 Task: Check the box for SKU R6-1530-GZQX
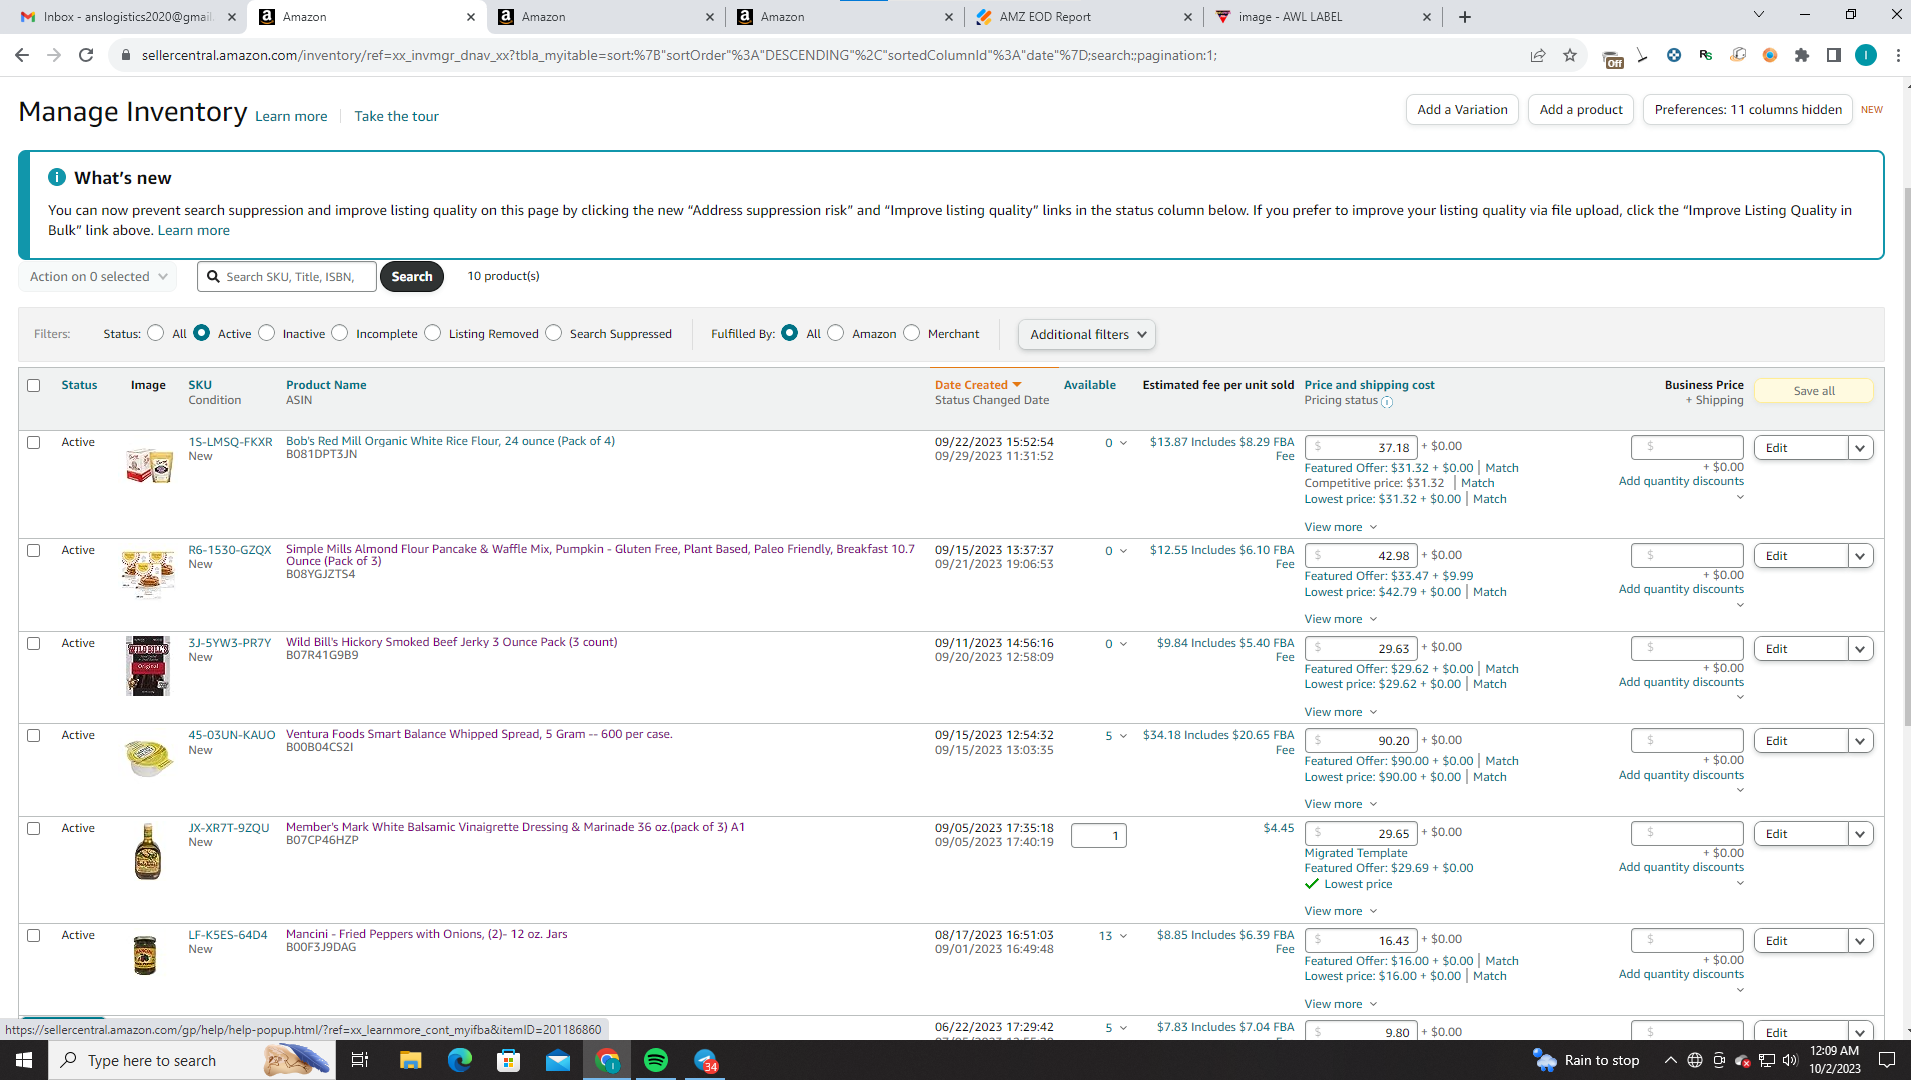(34, 551)
